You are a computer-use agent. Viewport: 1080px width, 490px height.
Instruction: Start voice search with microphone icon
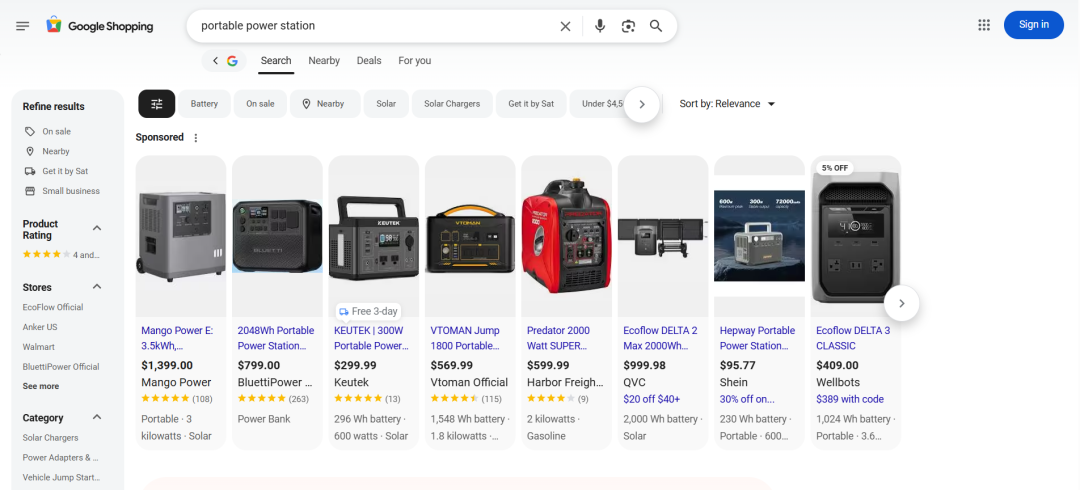pos(599,26)
